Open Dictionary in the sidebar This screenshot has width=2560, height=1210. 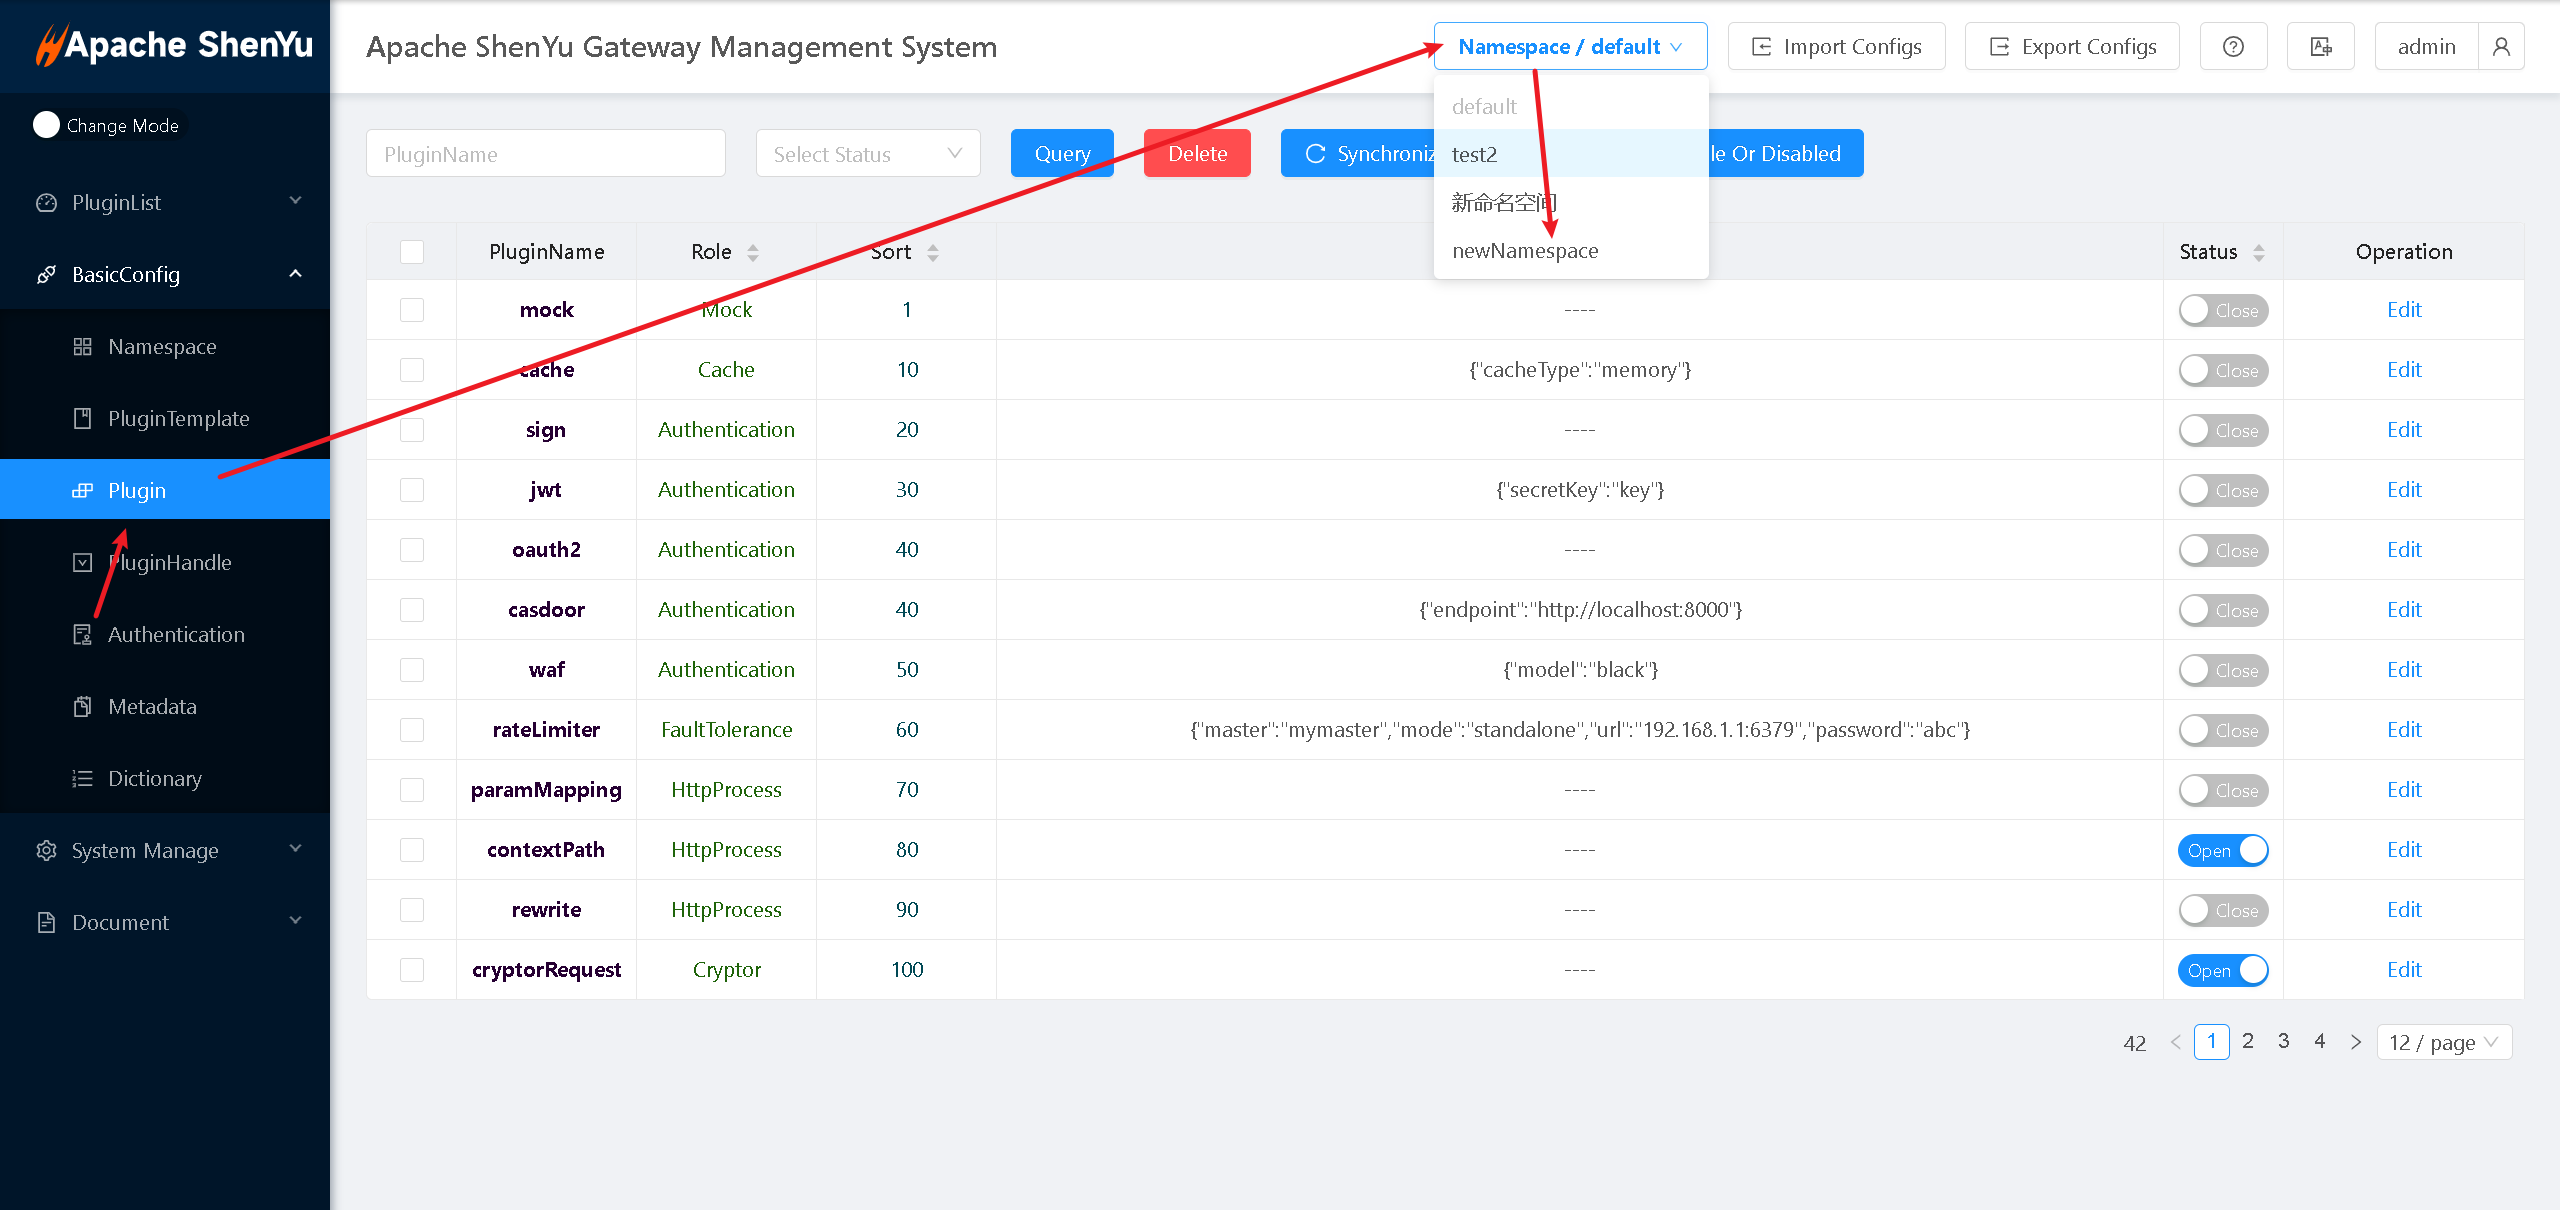coord(155,778)
